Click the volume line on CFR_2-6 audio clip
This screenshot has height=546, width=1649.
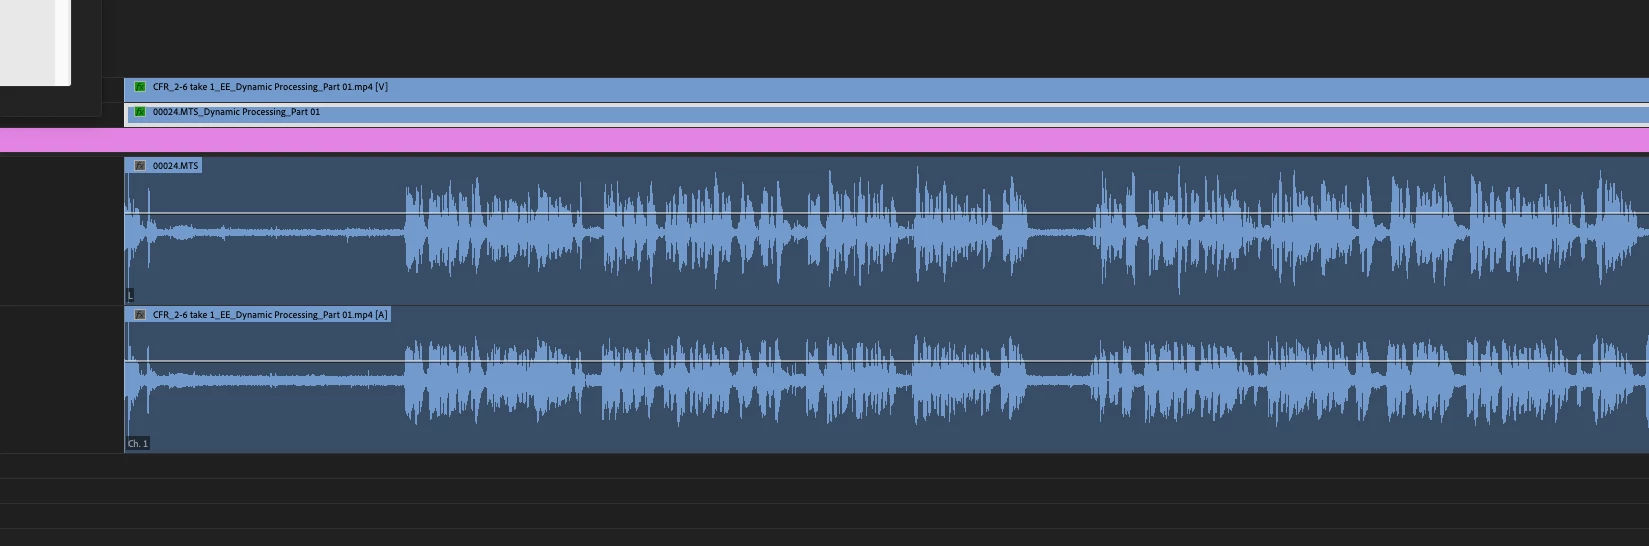pos(886,361)
